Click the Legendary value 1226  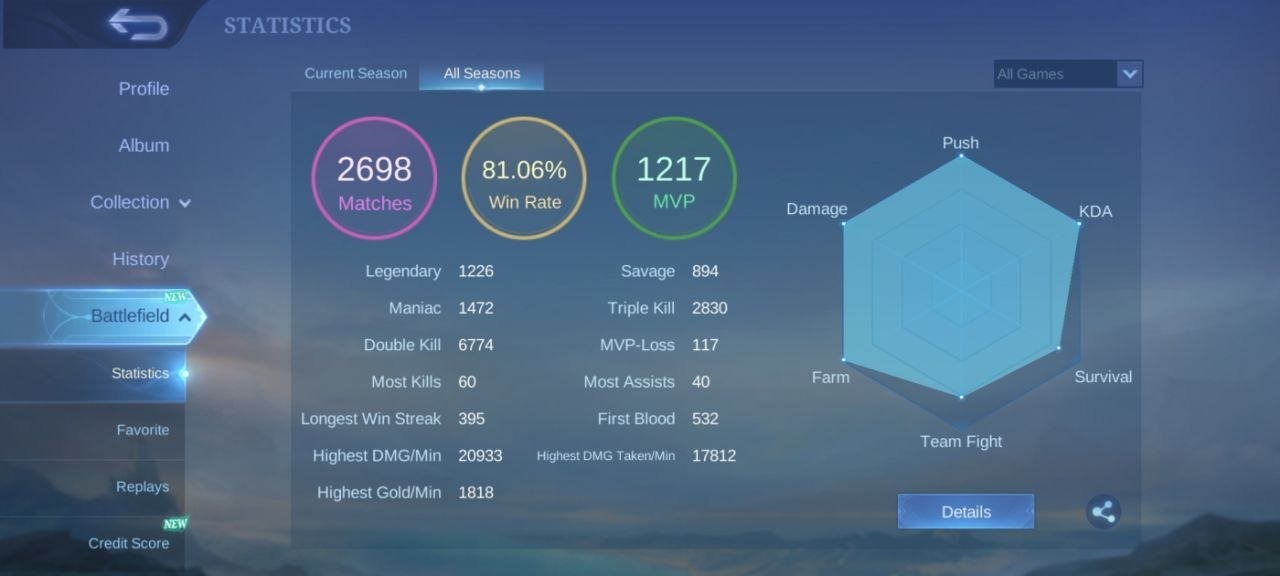476,272
